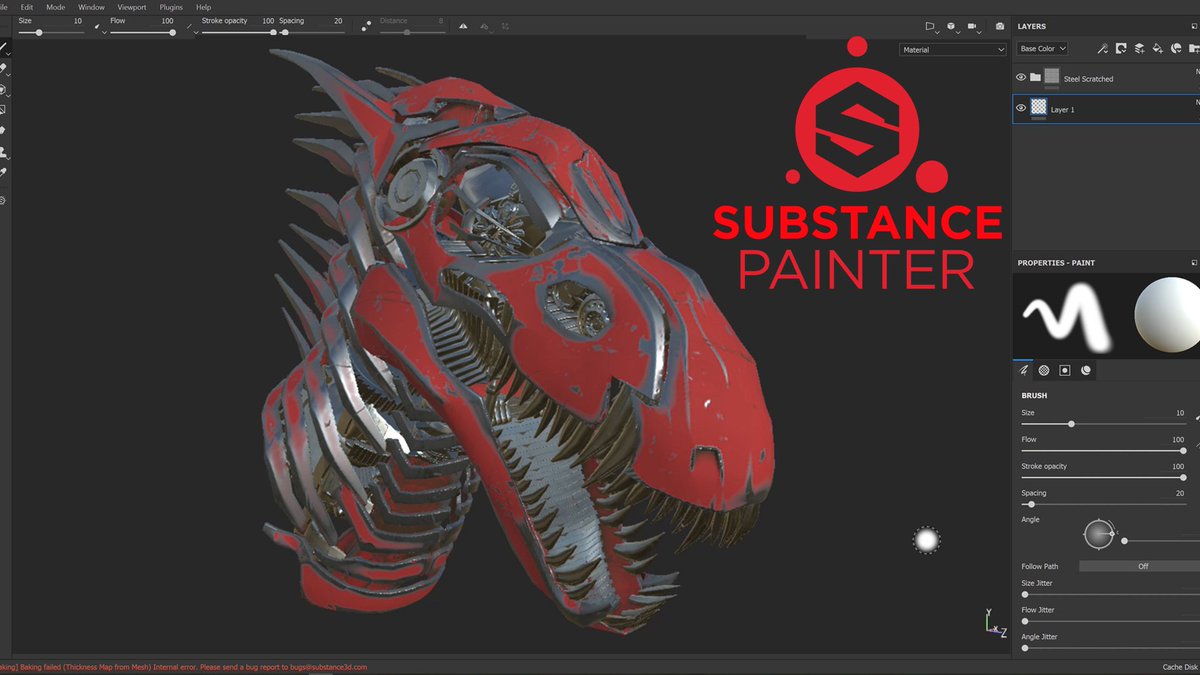The width and height of the screenshot is (1200, 675).
Task: Toggle the symmetry icon in top toolbar
Action: pyautogui.click(x=463, y=26)
